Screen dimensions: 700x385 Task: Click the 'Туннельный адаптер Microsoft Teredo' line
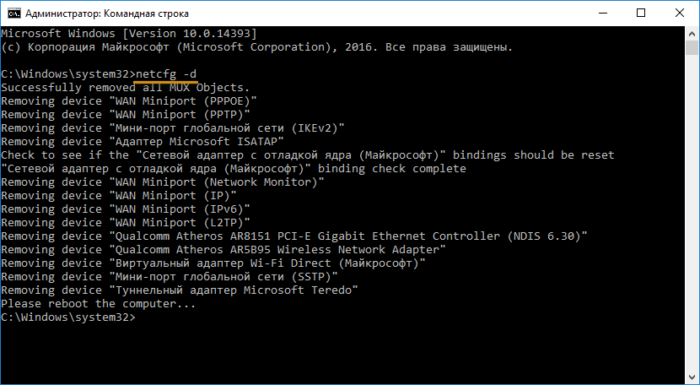179,290
